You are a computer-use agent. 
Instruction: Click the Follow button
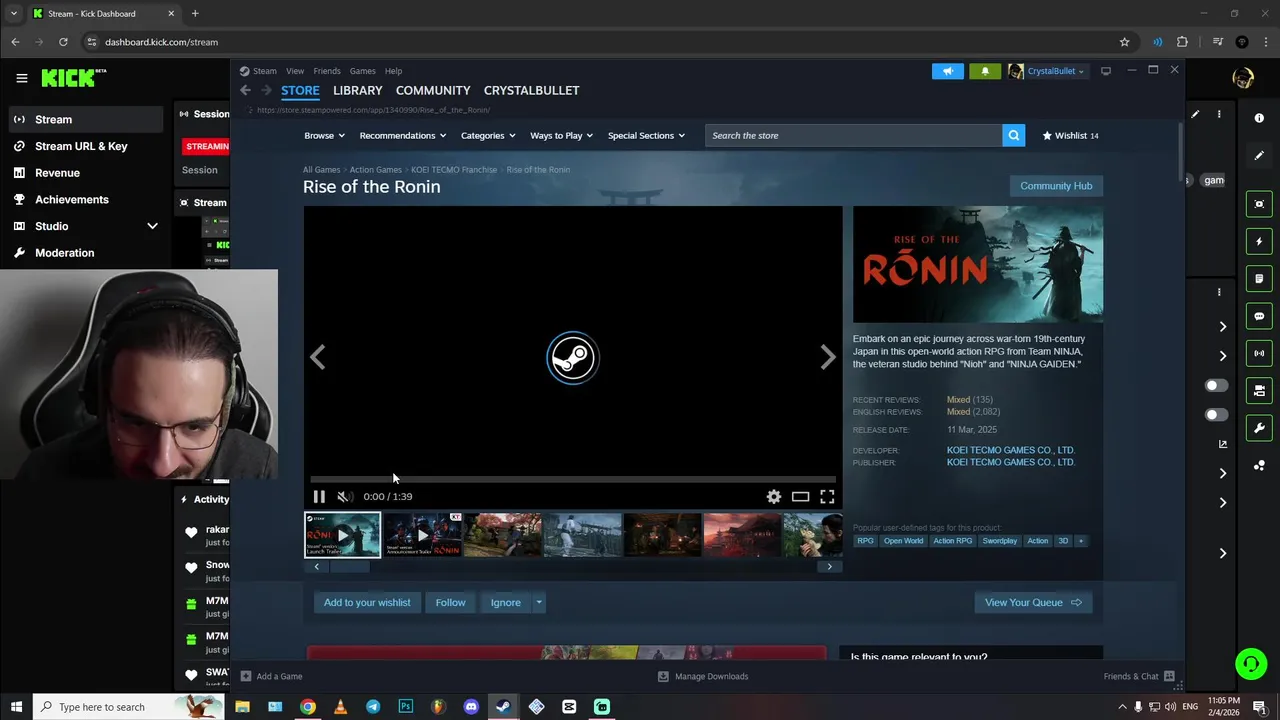pos(450,603)
